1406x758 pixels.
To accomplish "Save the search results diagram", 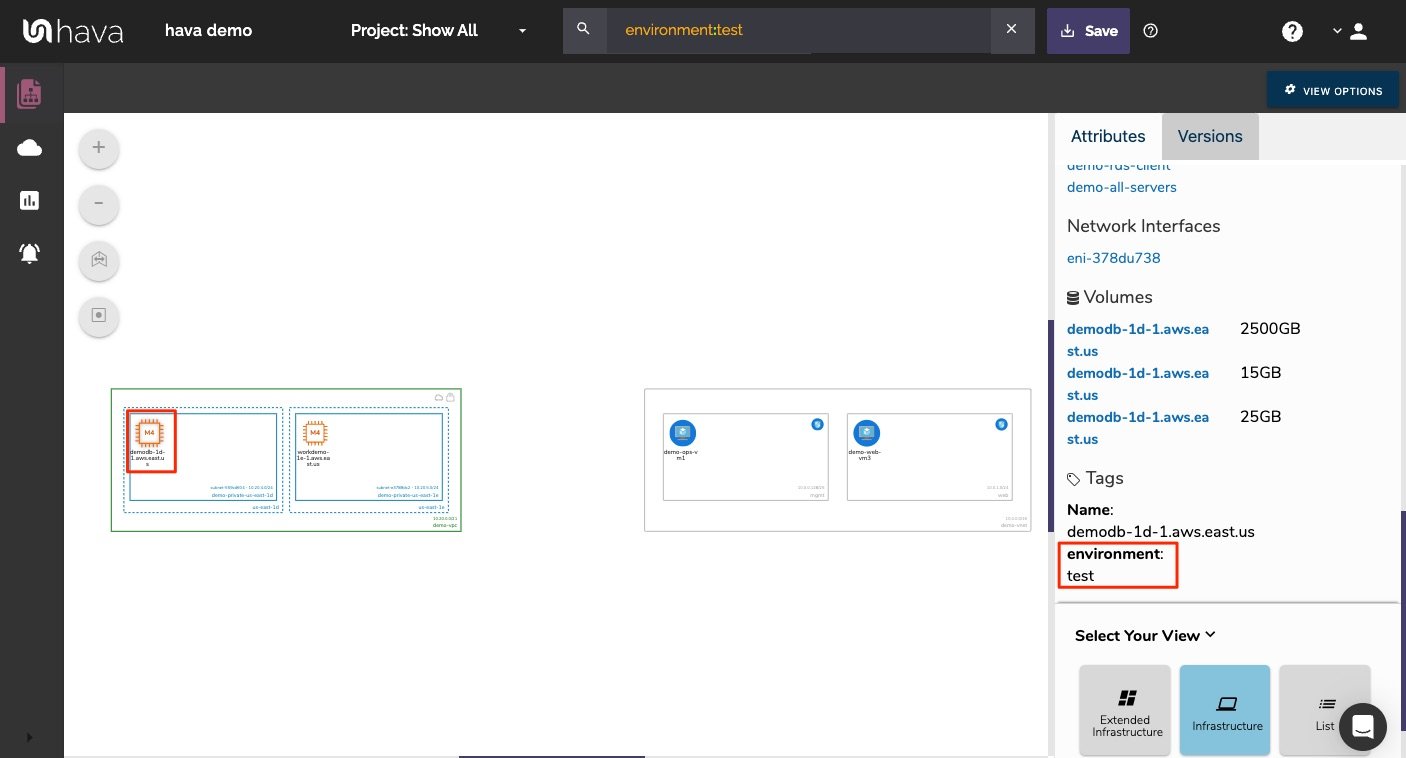I will (x=1088, y=30).
